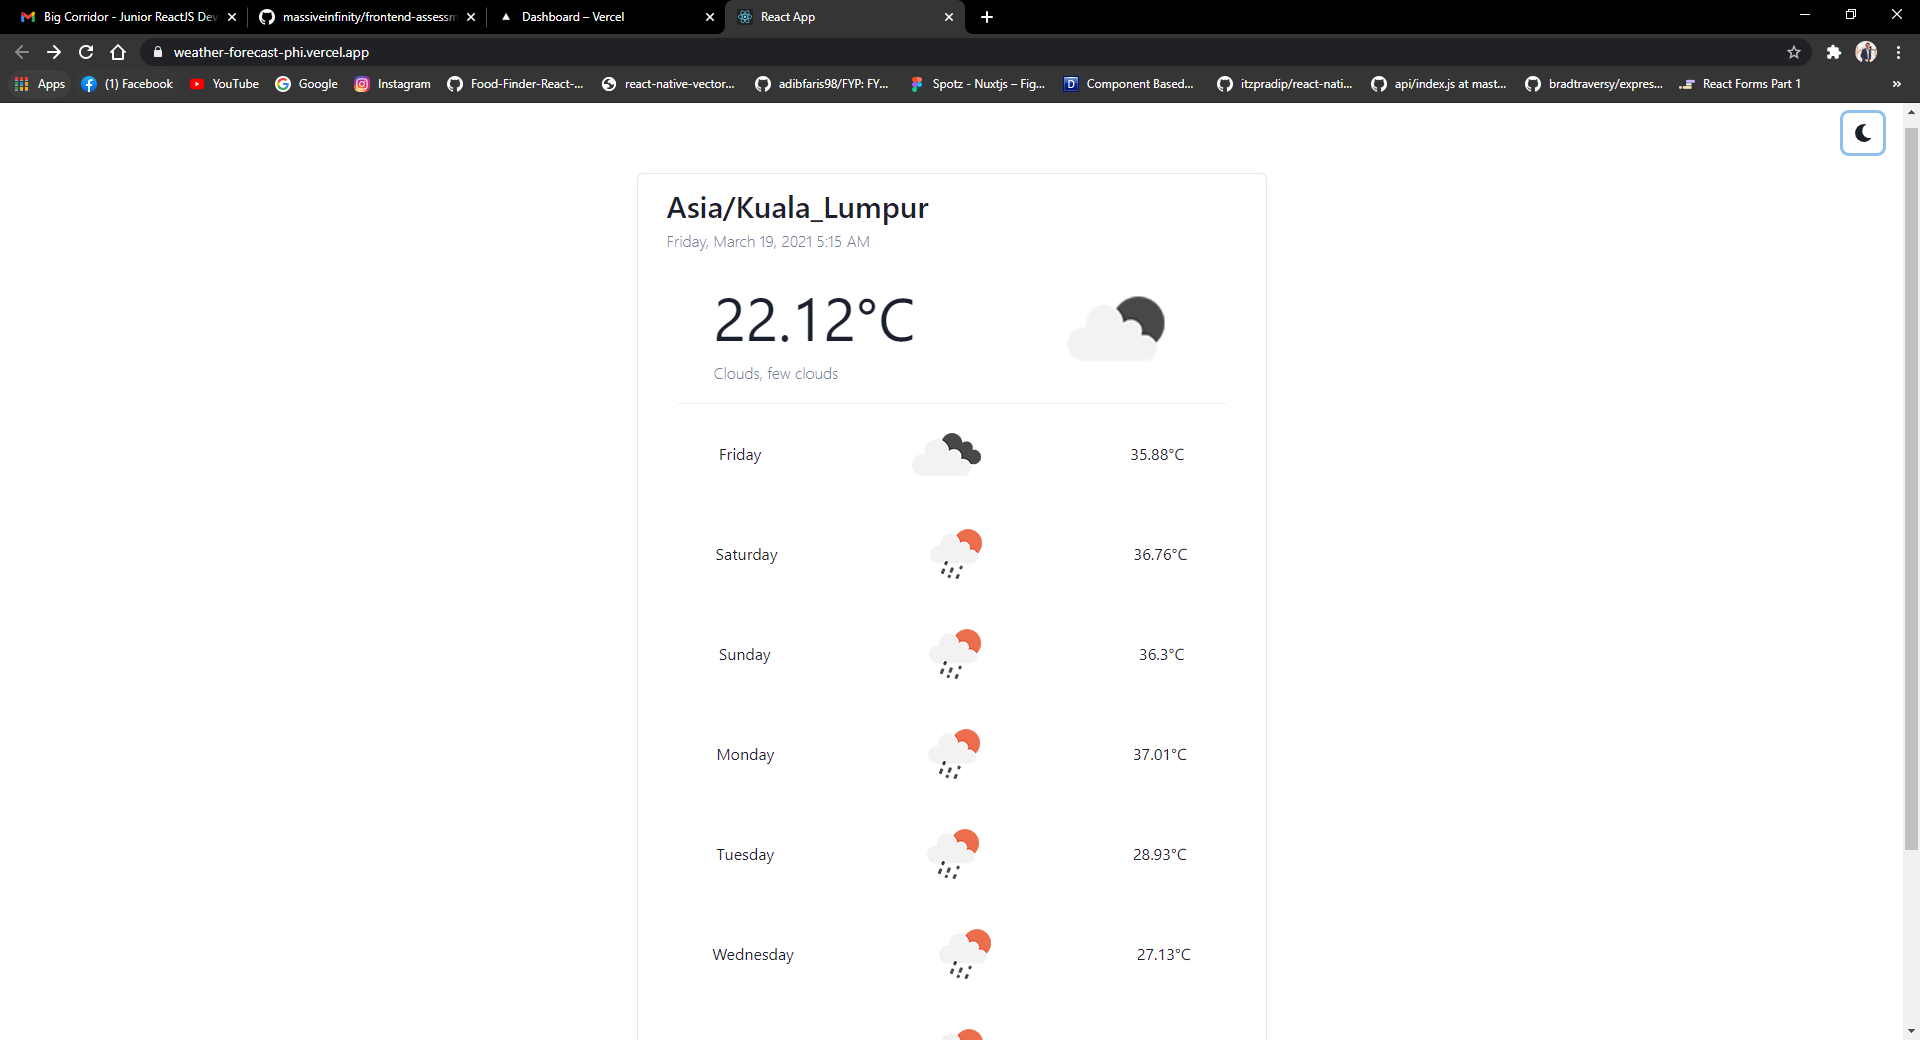The image size is (1920, 1040).
Task: Open the YouTube bookmark
Action: pos(224,84)
